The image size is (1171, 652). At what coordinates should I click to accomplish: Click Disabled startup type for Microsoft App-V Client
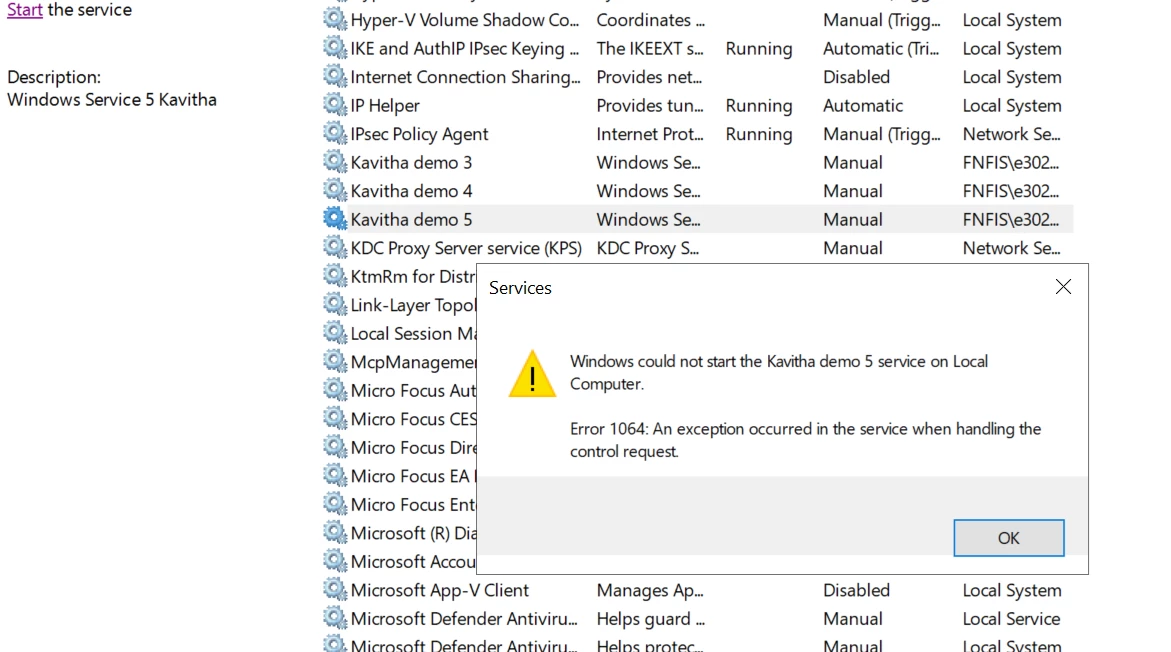pos(856,590)
